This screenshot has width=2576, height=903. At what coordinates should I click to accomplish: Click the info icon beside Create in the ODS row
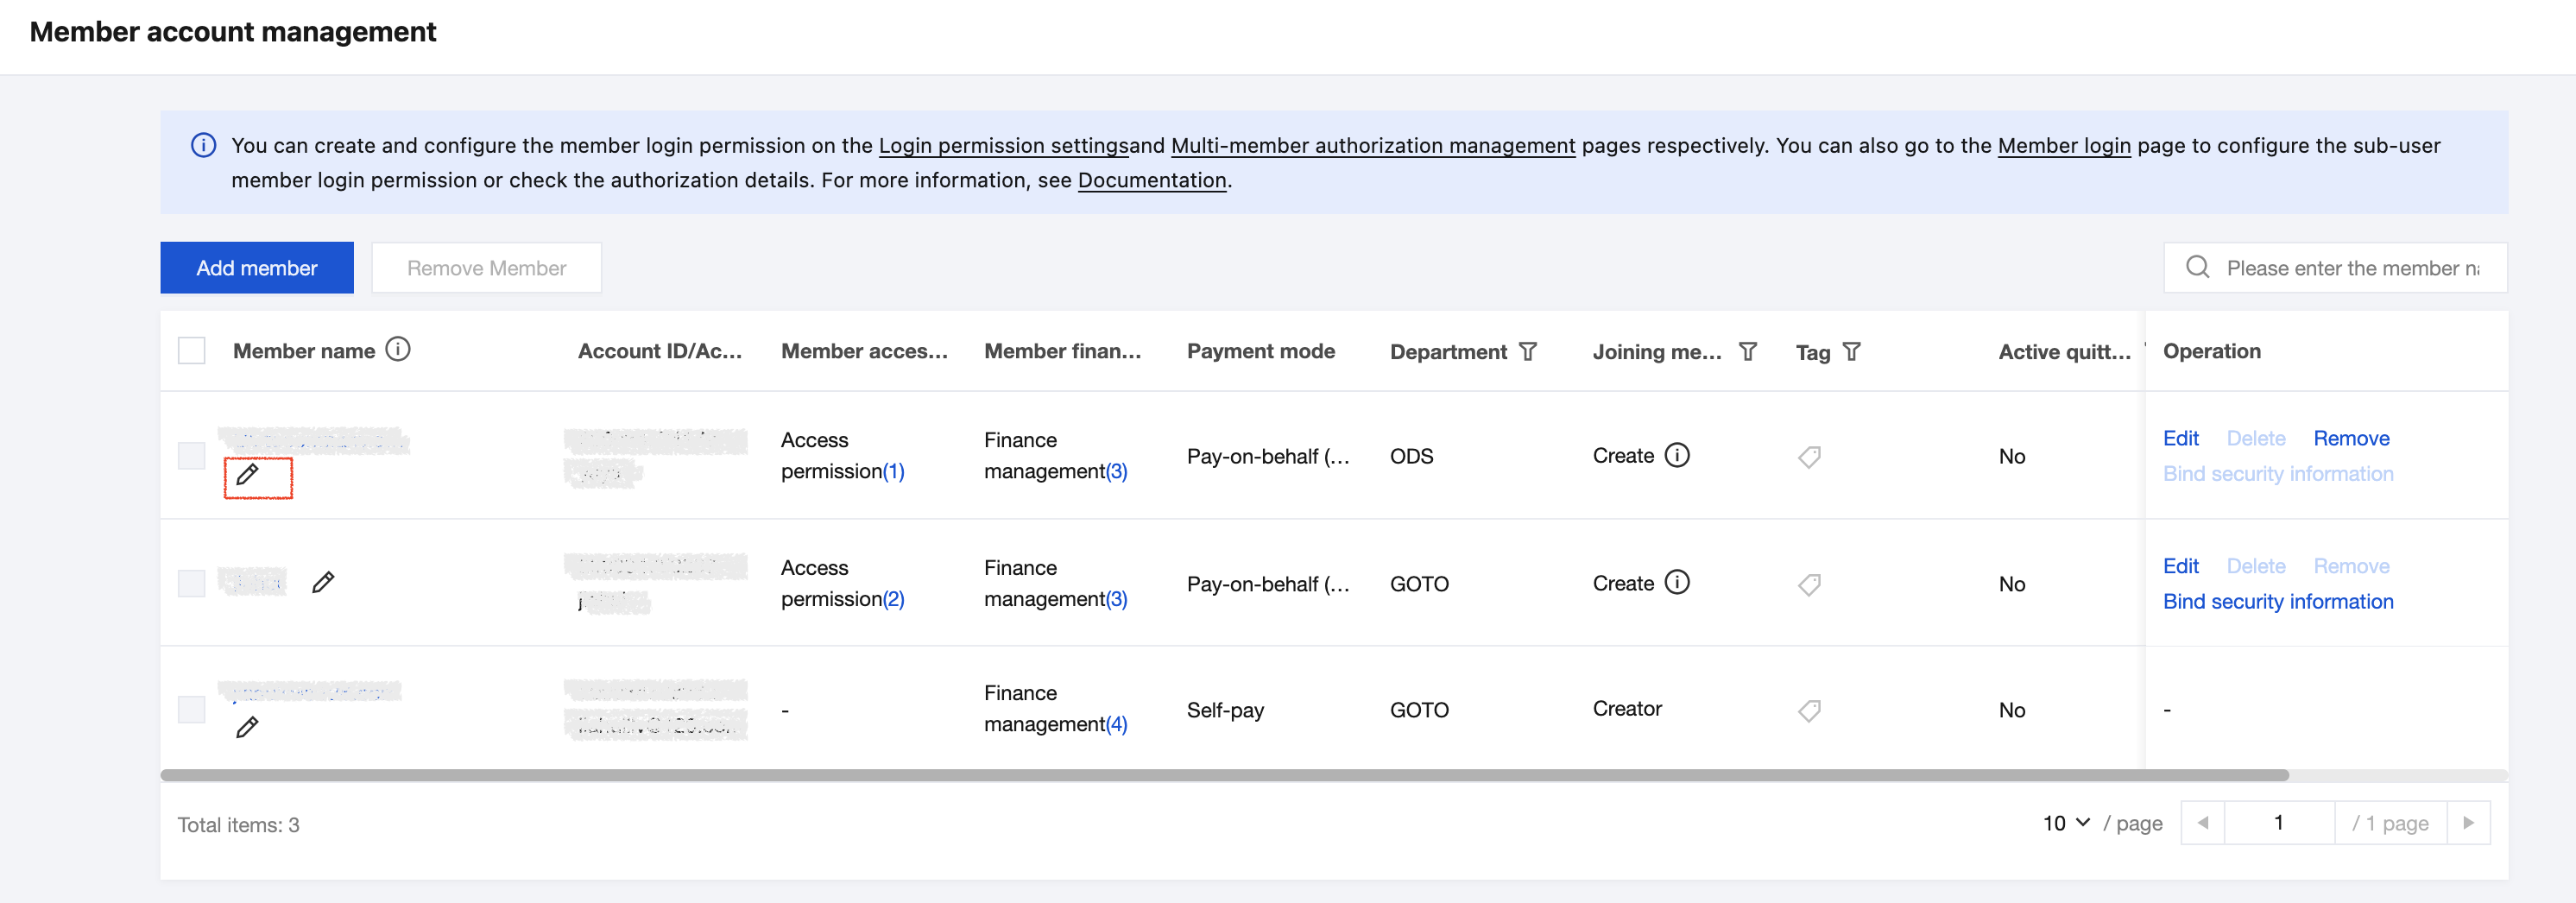point(1677,456)
